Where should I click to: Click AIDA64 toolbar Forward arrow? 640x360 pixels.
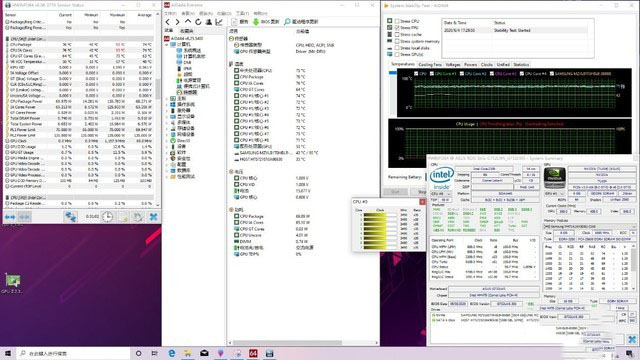pos(178,22)
